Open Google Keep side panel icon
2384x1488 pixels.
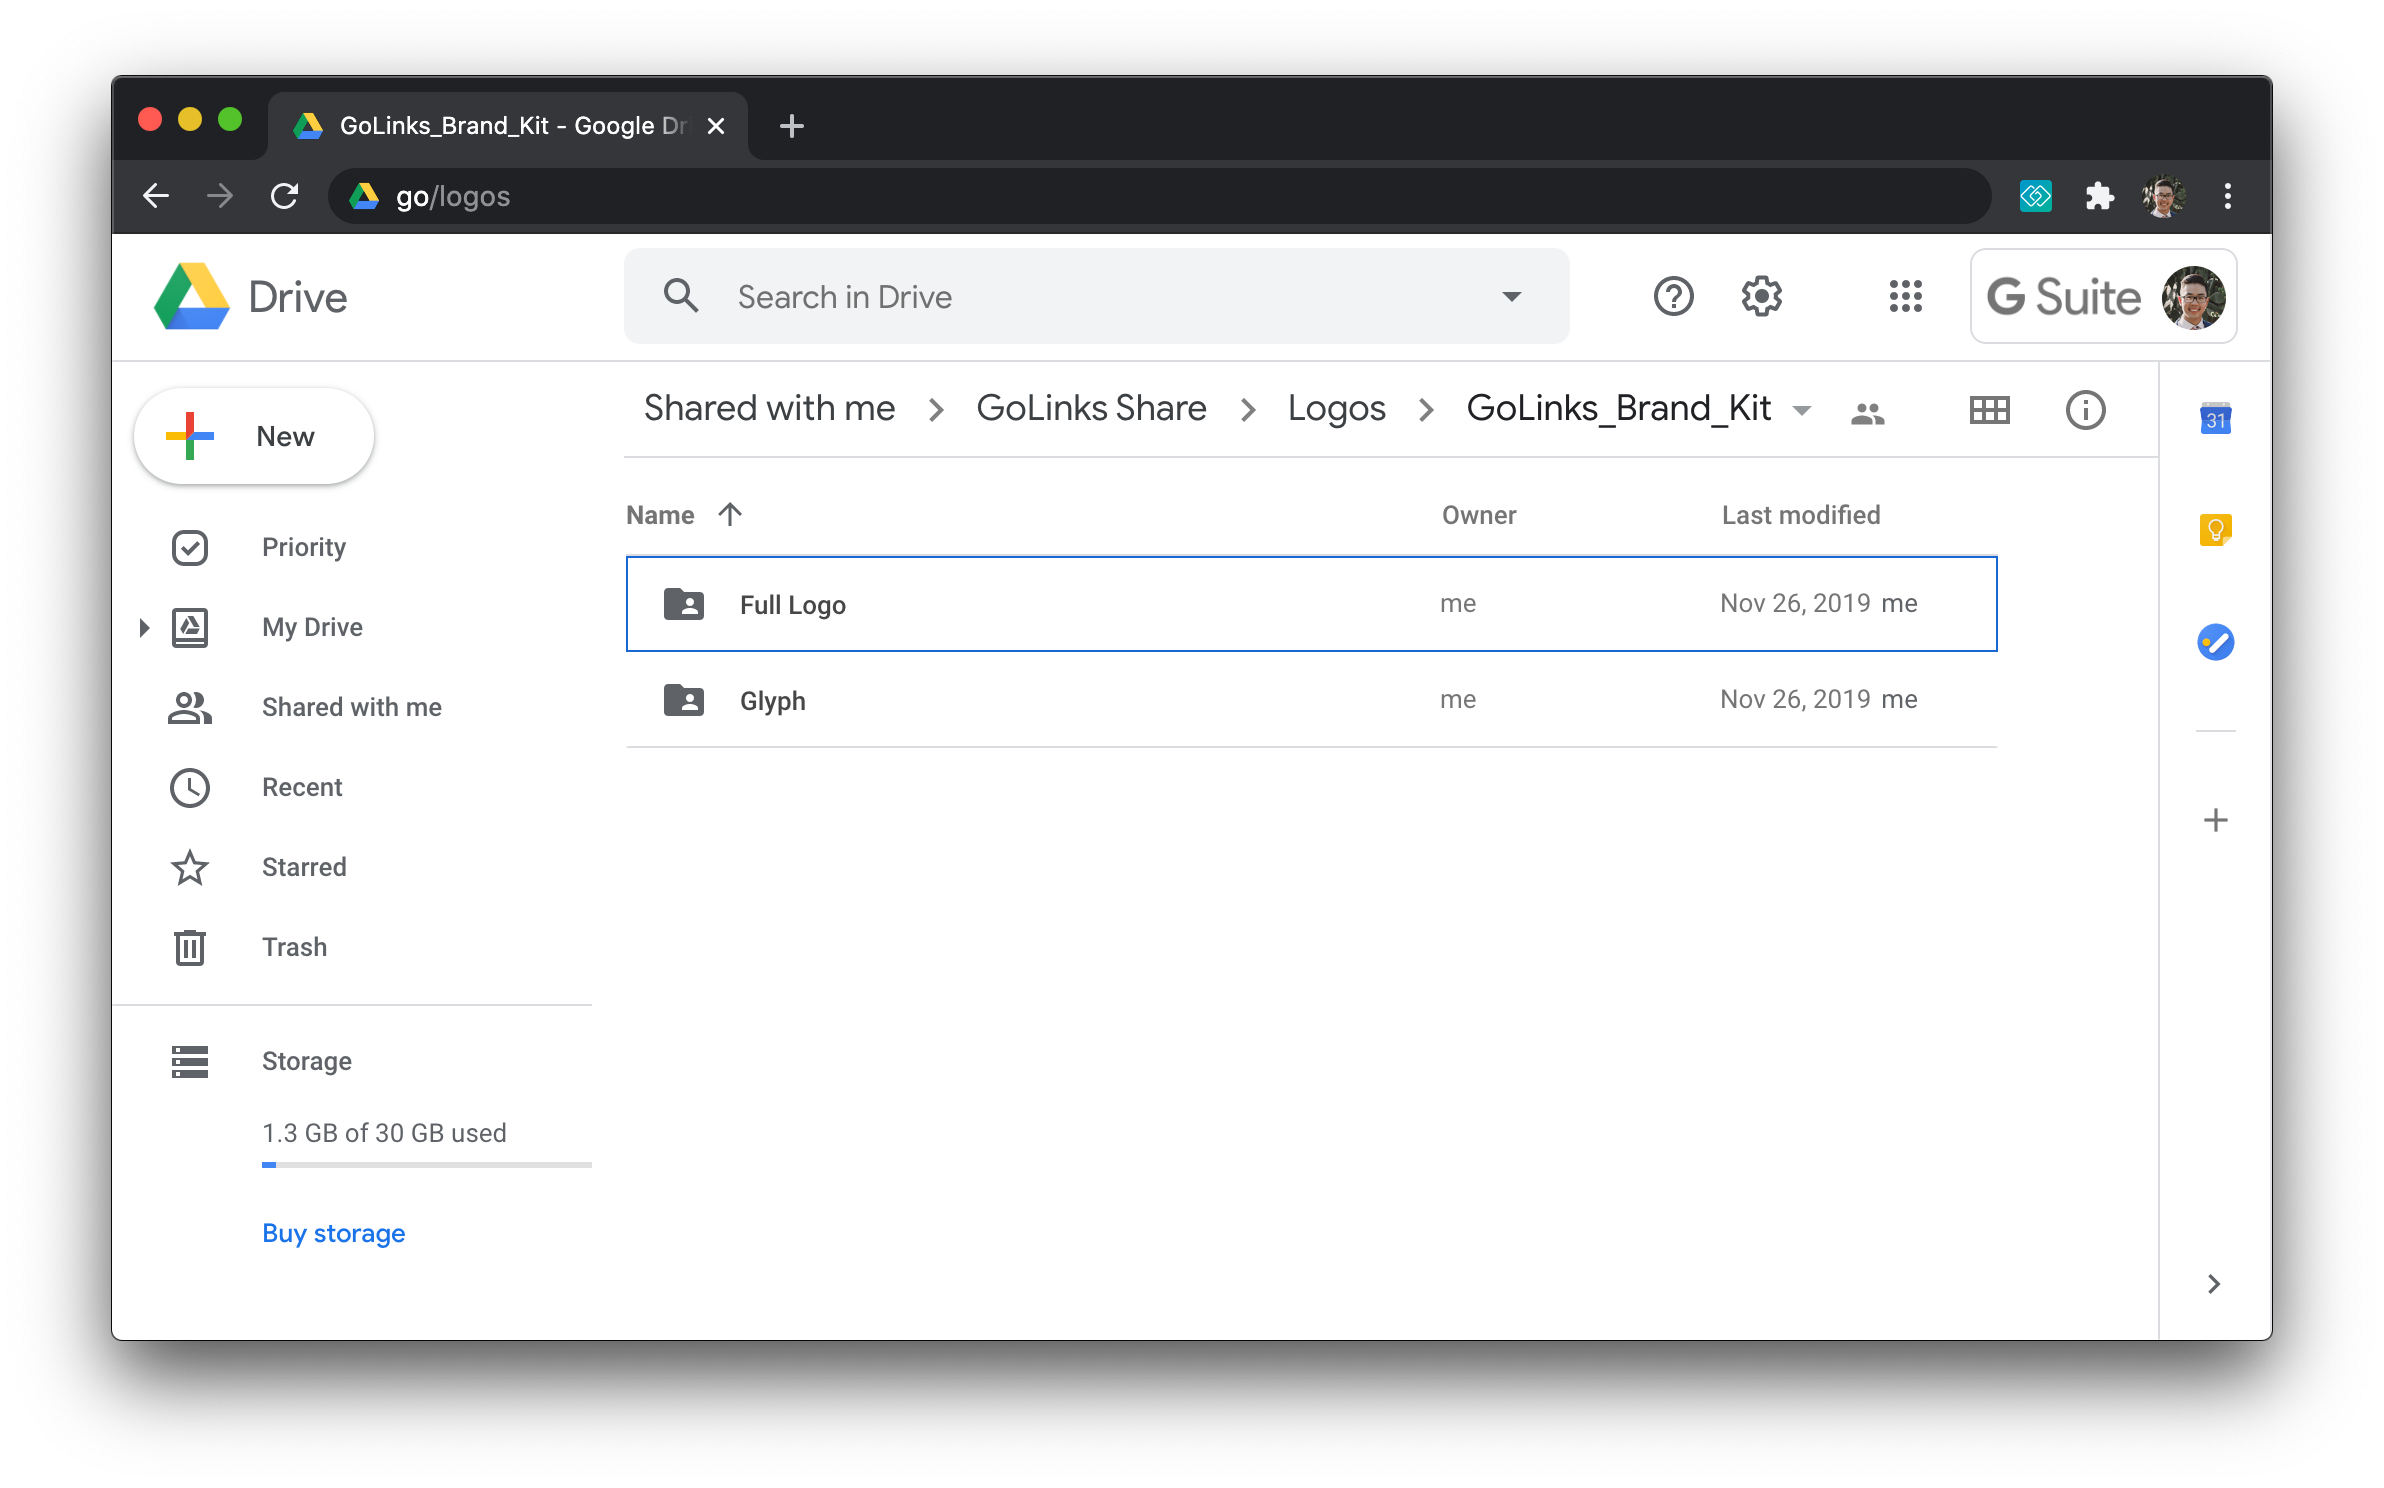2215,530
